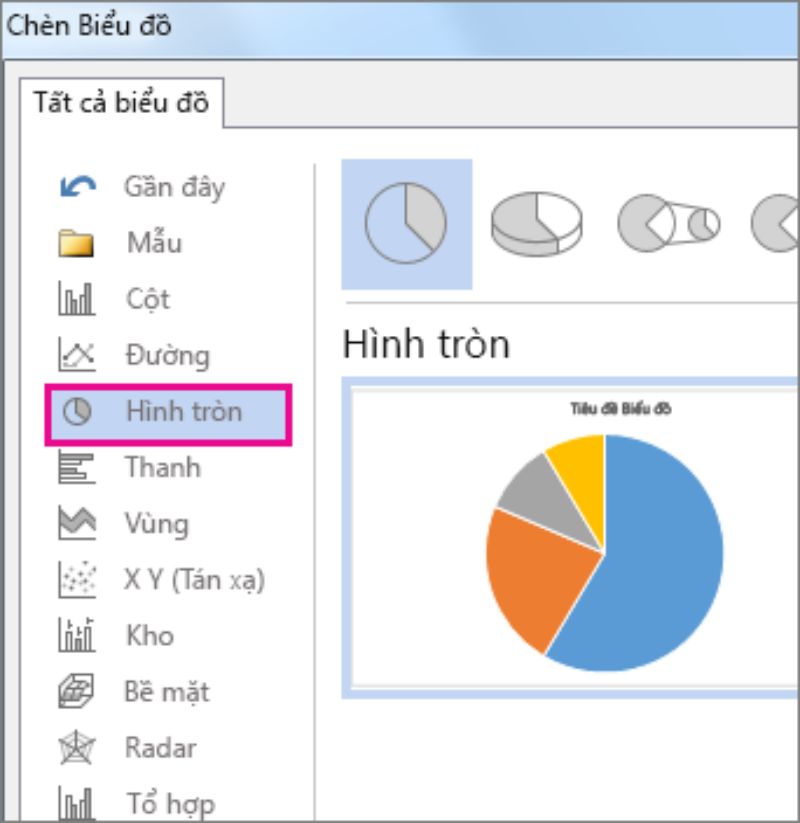Viewport: 800px width, 823px height.
Task: Select the flat 2-D pie subtype
Action: click(406, 224)
